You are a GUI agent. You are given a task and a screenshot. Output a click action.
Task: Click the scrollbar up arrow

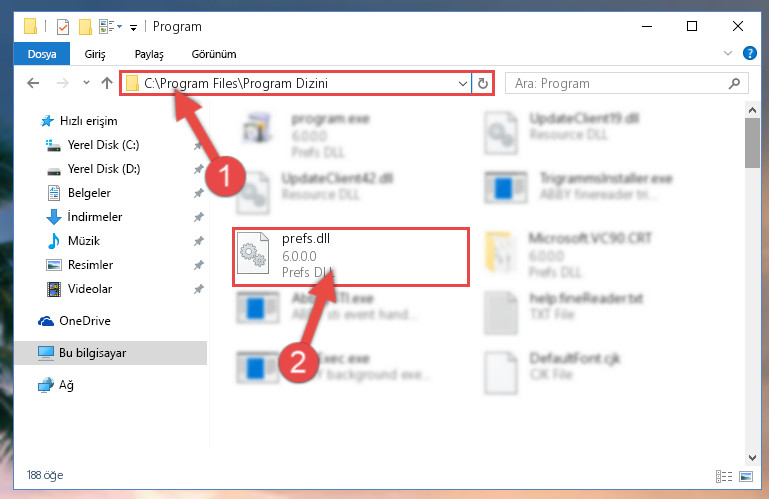tap(752, 110)
